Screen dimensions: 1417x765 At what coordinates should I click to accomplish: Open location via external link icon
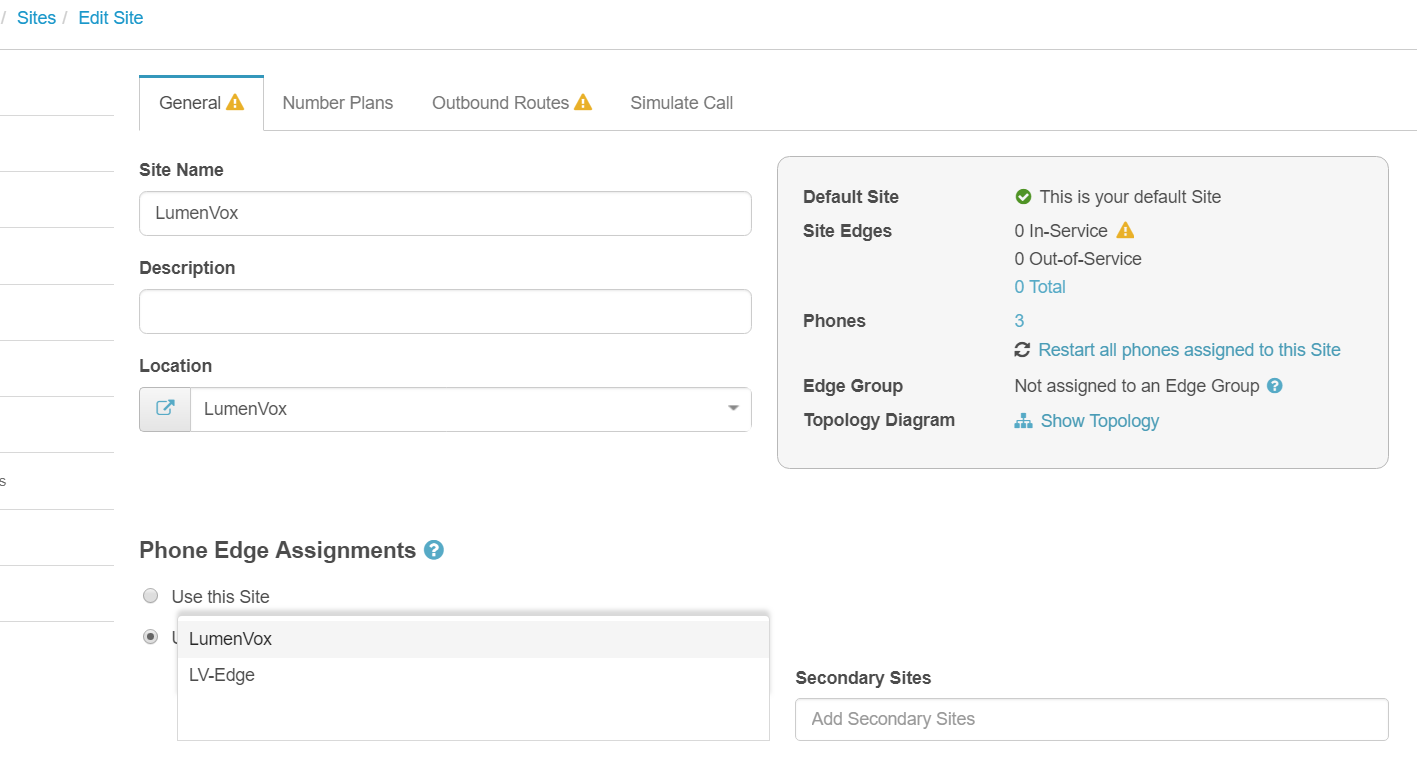click(x=165, y=409)
